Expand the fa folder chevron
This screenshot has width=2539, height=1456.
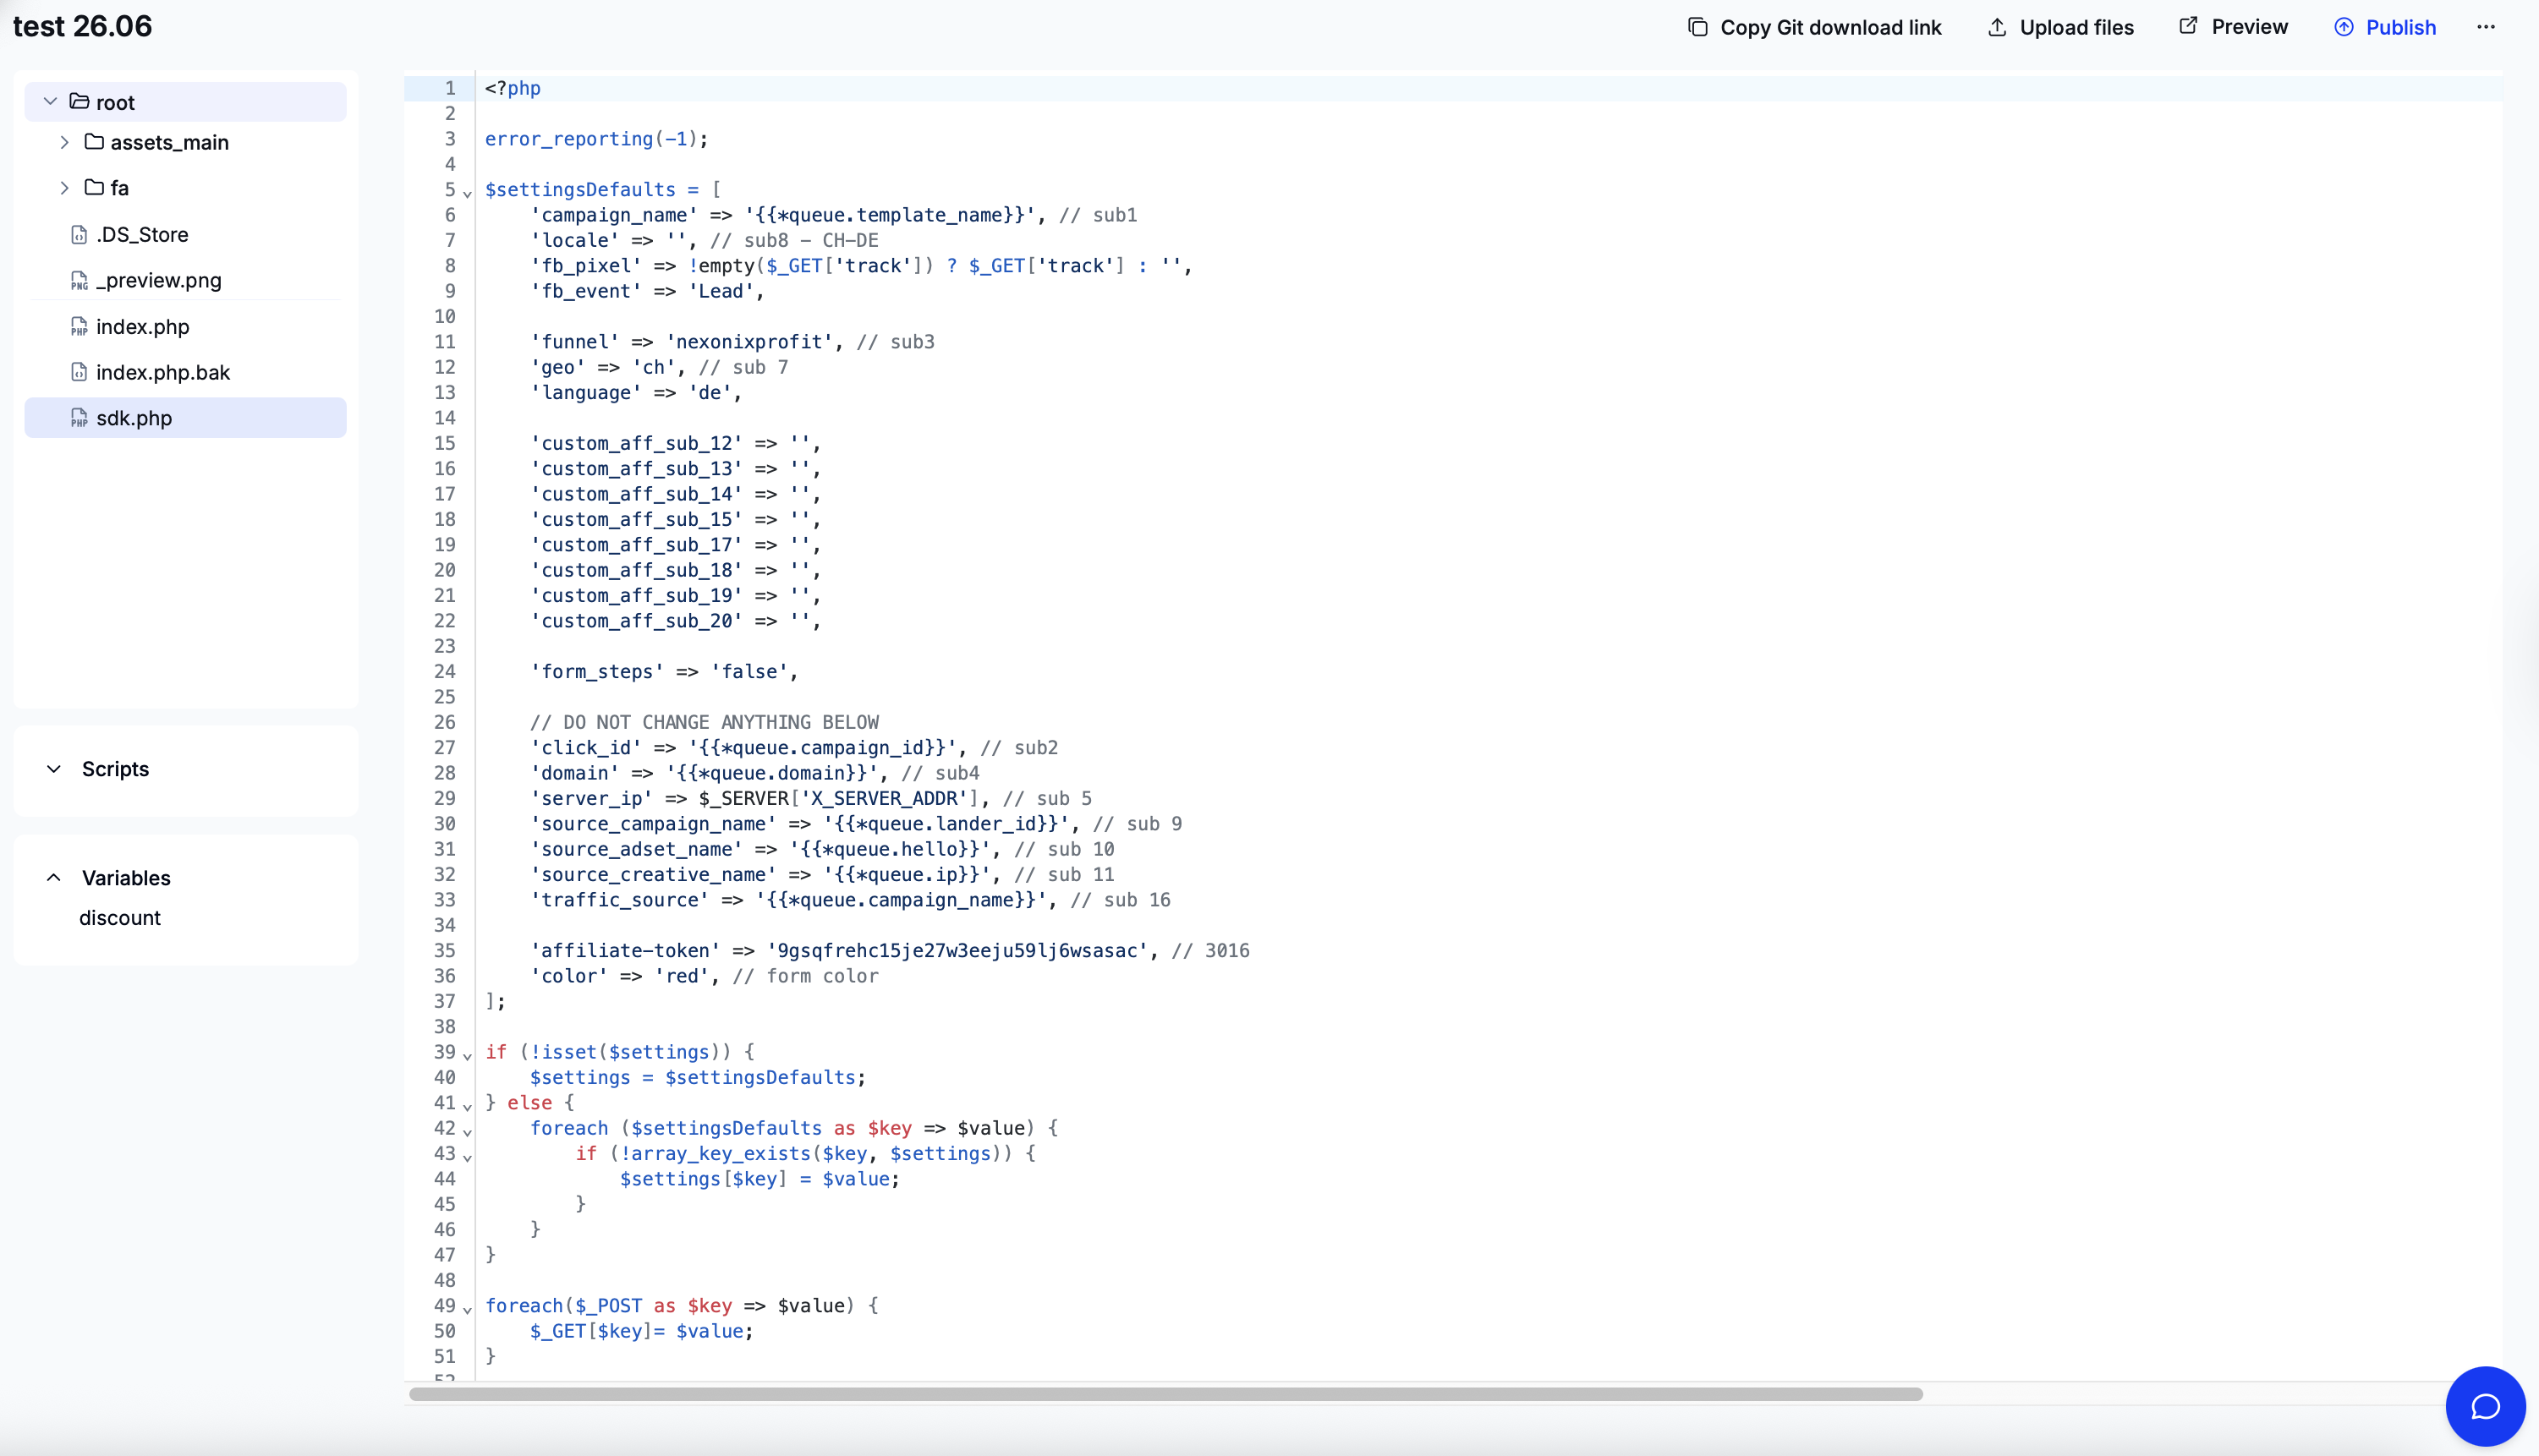click(65, 187)
